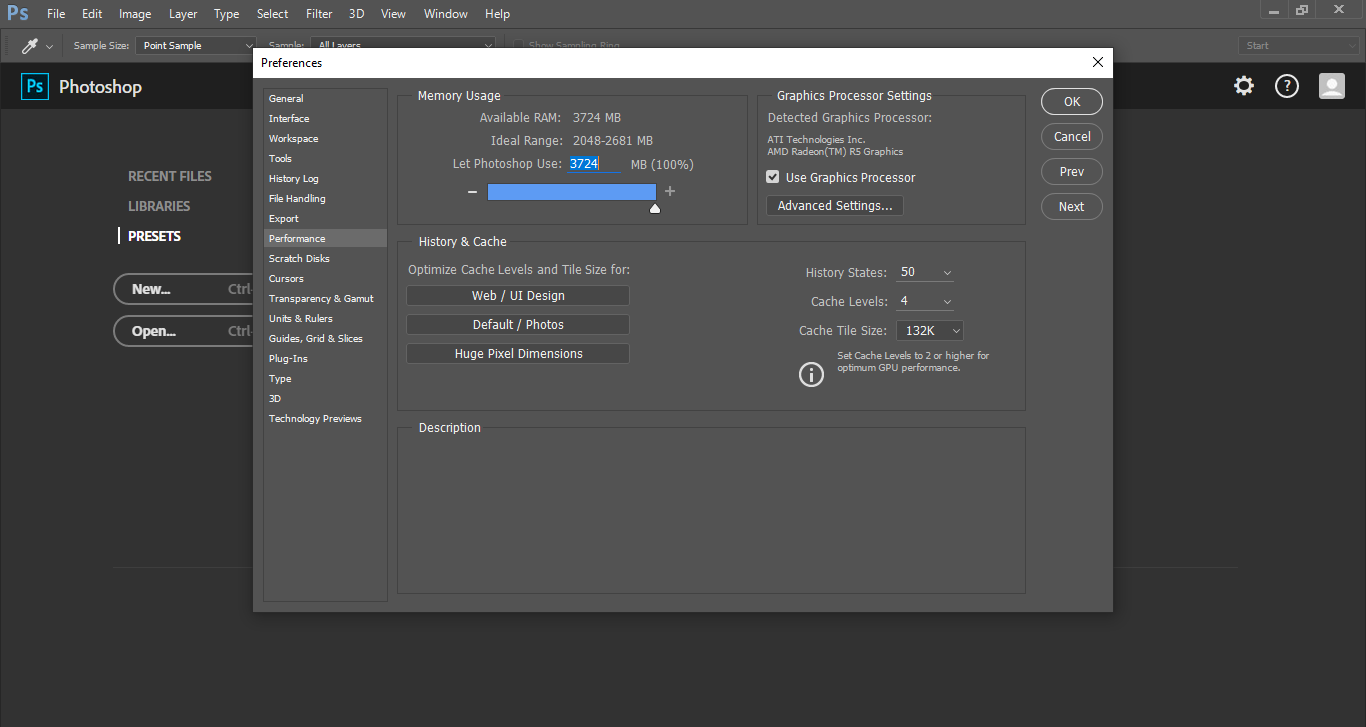Select Performance in the Preferences sidebar
The height and width of the screenshot is (727, 1366).
point(325,239)
